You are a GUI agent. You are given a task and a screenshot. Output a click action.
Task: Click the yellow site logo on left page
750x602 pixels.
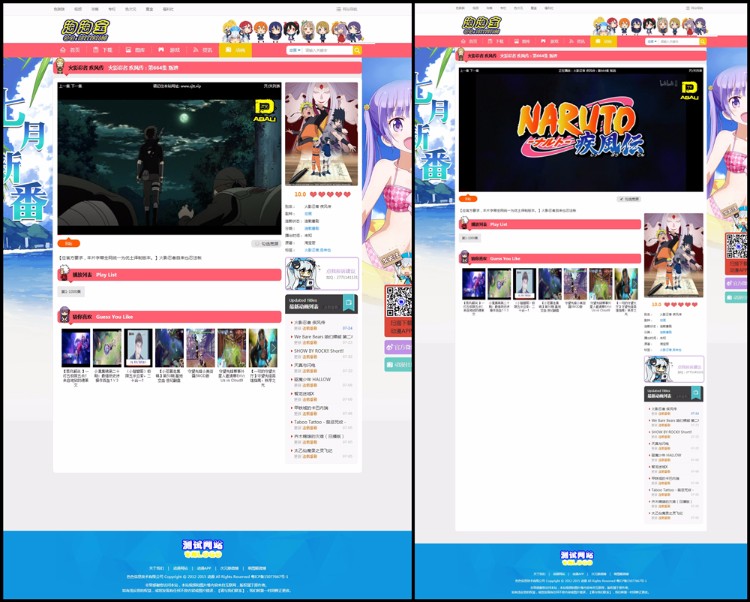pos(86,30)
